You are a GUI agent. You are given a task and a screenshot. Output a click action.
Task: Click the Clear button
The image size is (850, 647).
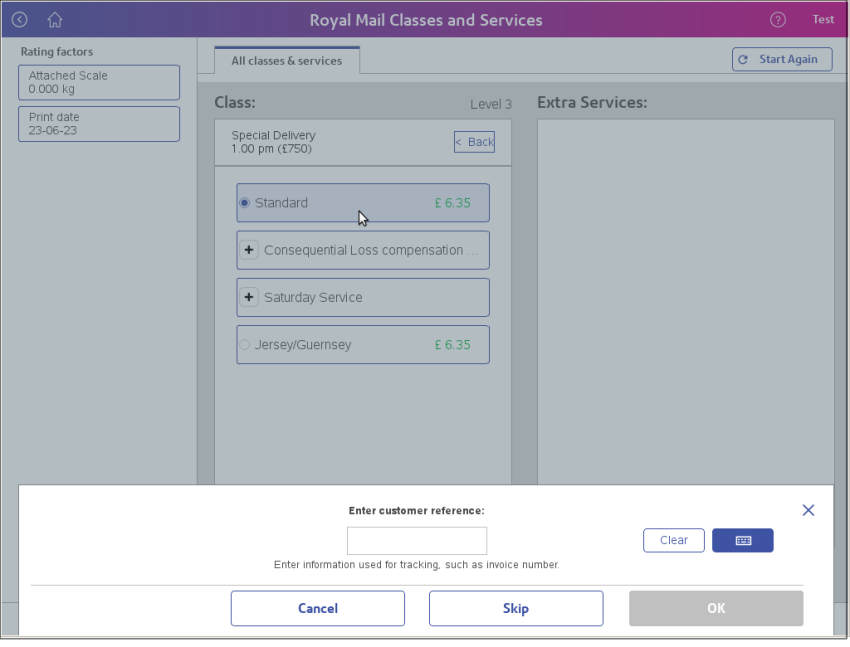(x=673, y=540)
